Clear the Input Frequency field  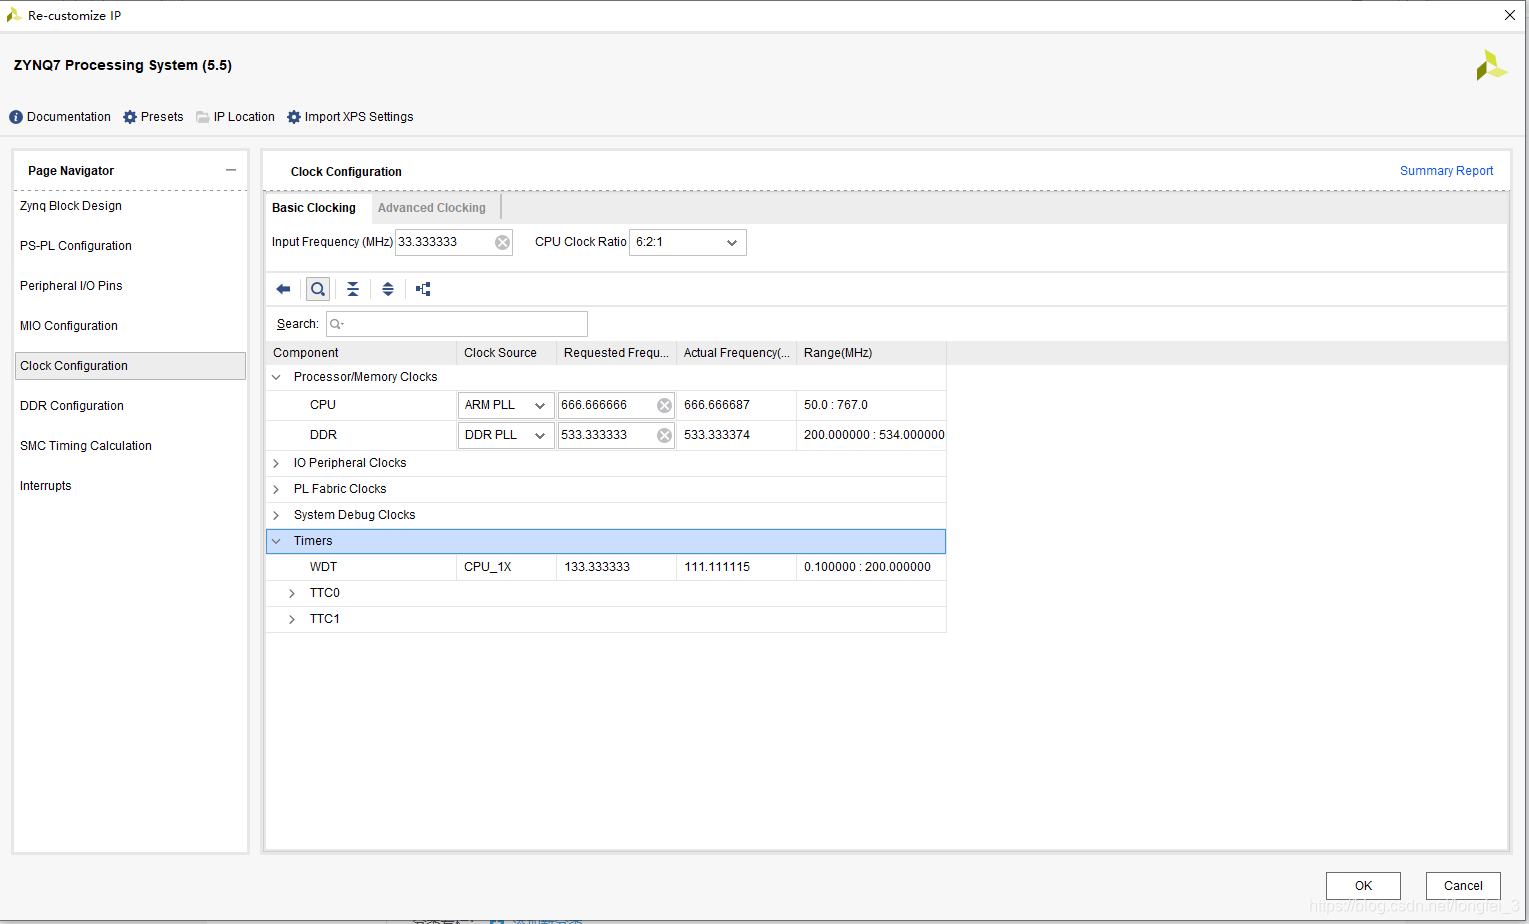point(502,242)
